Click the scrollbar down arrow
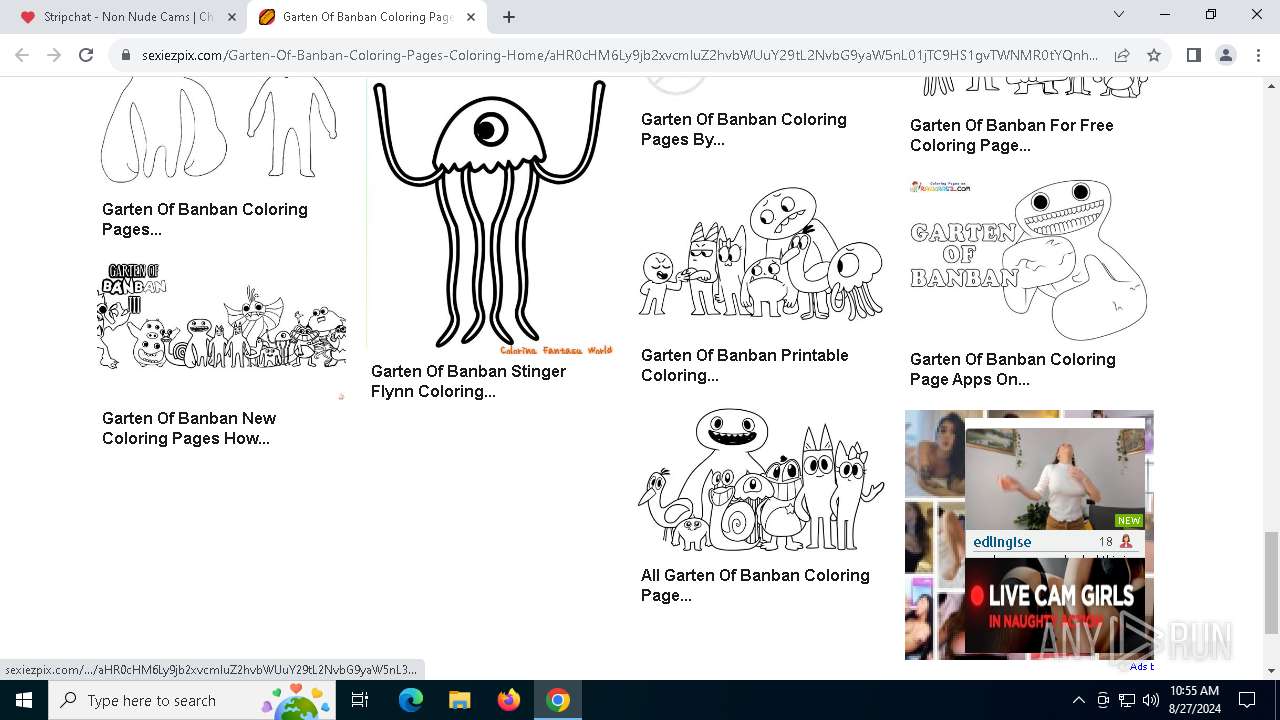1280x720 pixels. point(1271,671)
